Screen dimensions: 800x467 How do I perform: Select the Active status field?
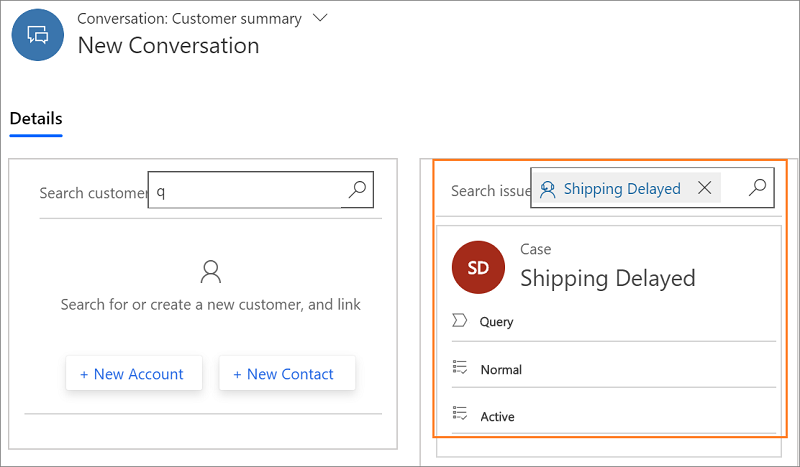497,416
